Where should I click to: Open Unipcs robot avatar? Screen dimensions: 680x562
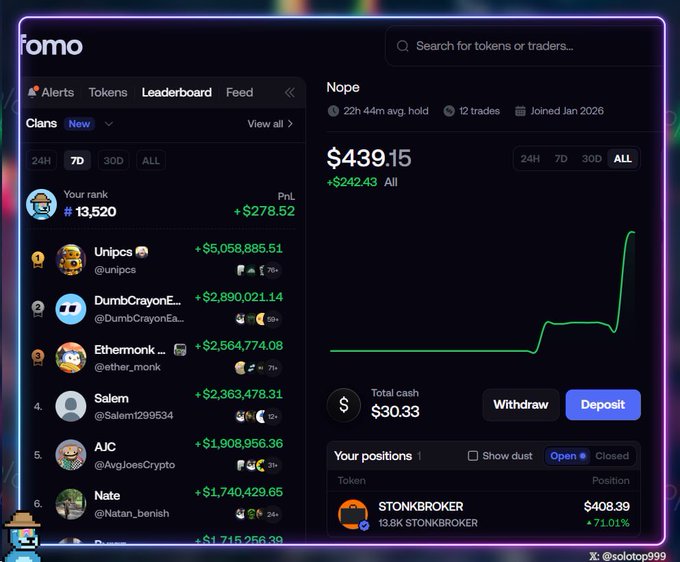point(71,260)
